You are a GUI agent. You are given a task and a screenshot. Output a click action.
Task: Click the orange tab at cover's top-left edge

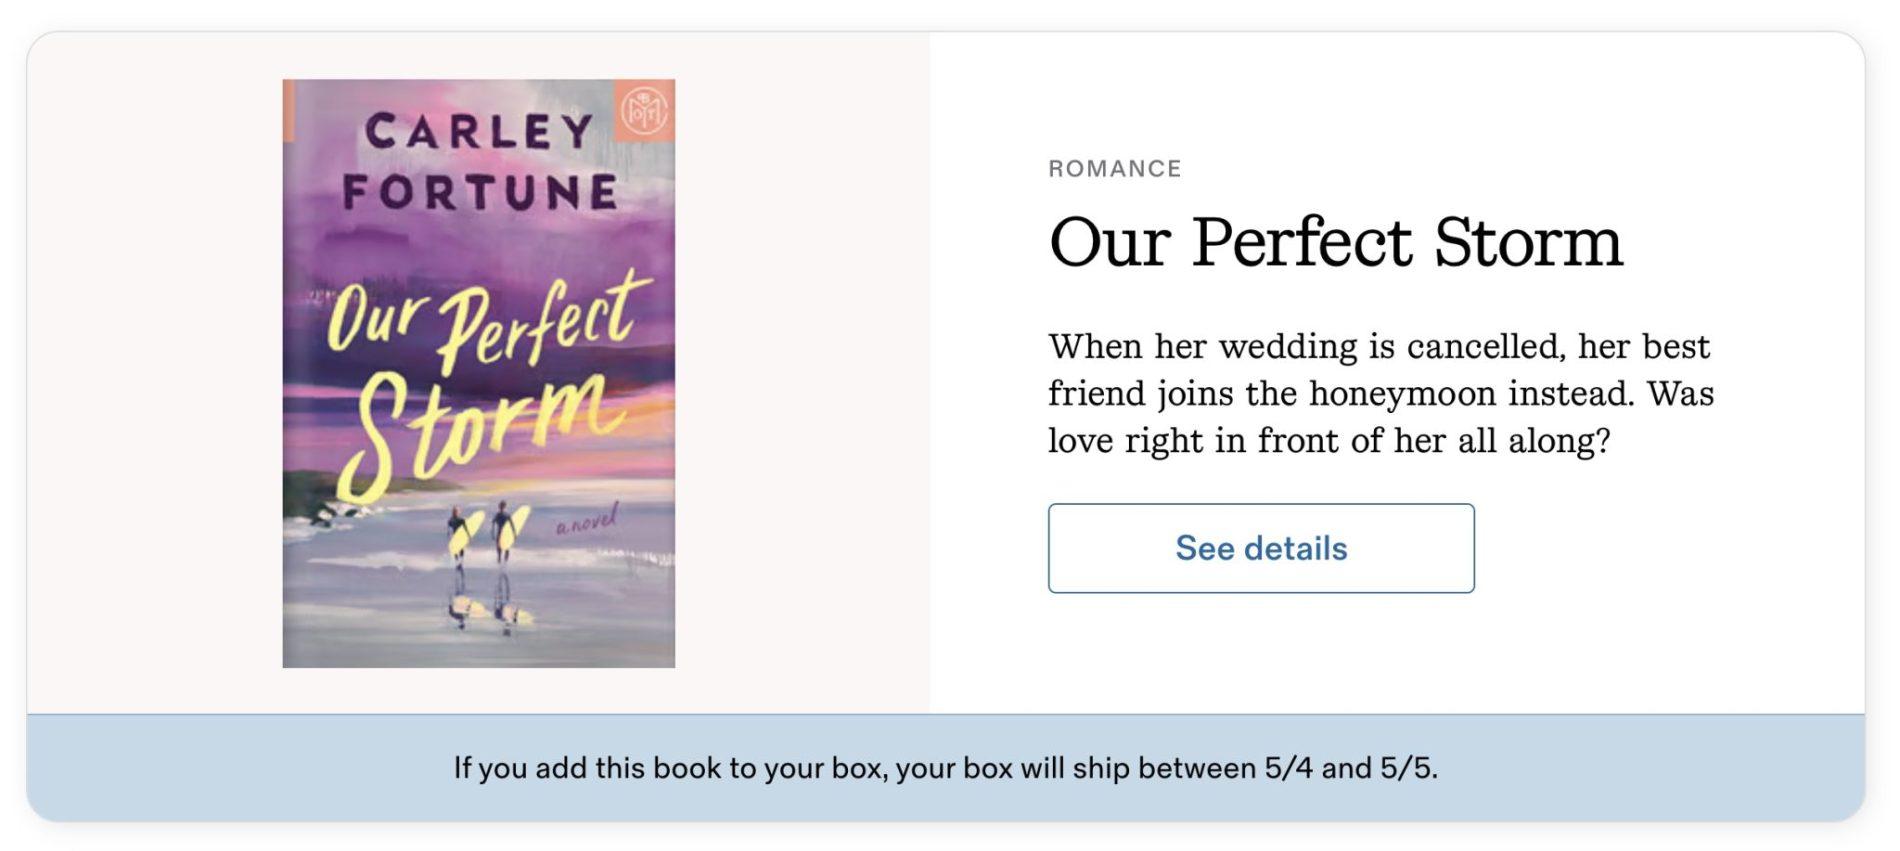click(289, 110)
